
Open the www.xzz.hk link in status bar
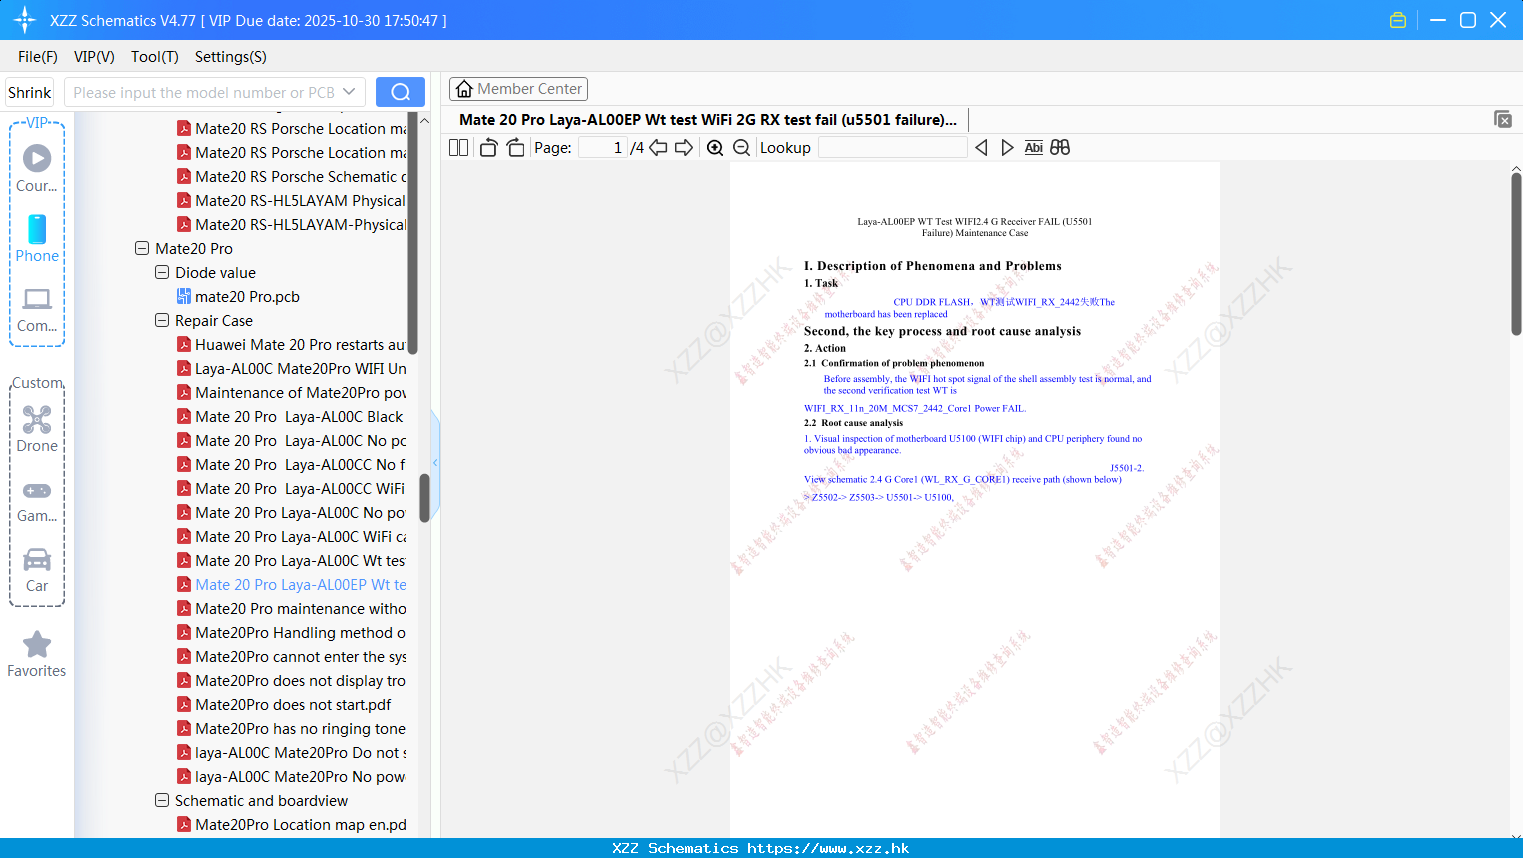point(828,848)
